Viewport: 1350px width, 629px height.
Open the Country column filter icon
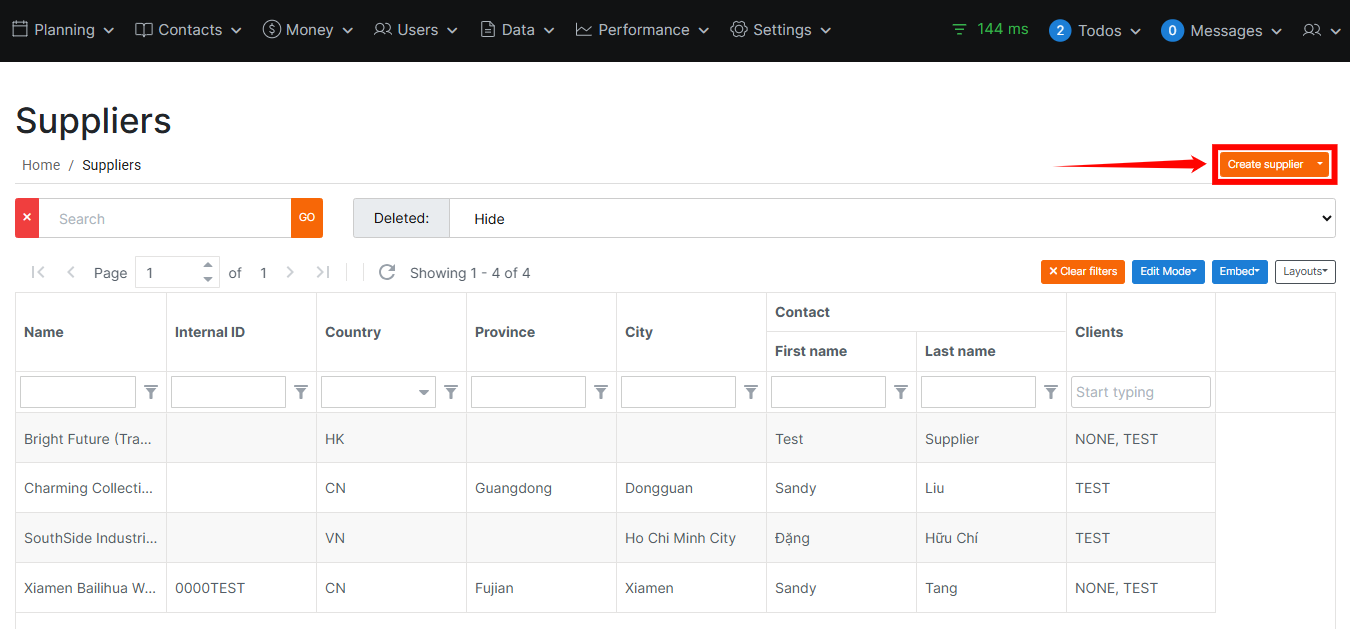[x=451, y=392]
